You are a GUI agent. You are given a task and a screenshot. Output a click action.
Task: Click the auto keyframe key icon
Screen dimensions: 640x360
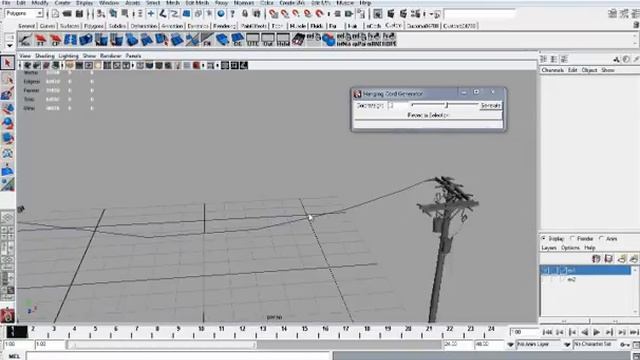(625, 345)
